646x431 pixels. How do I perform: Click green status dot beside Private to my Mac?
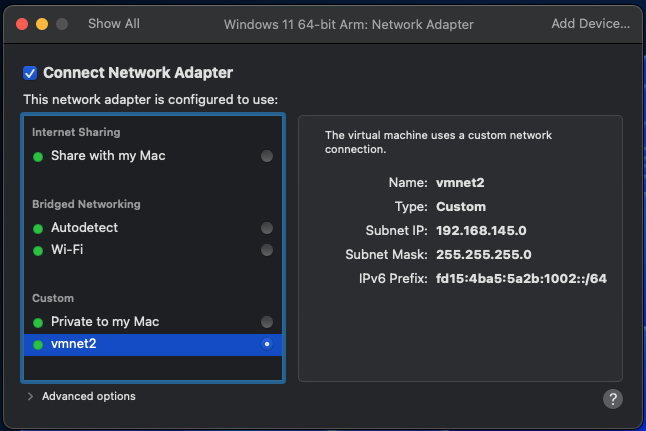click(x=38, y=323)
